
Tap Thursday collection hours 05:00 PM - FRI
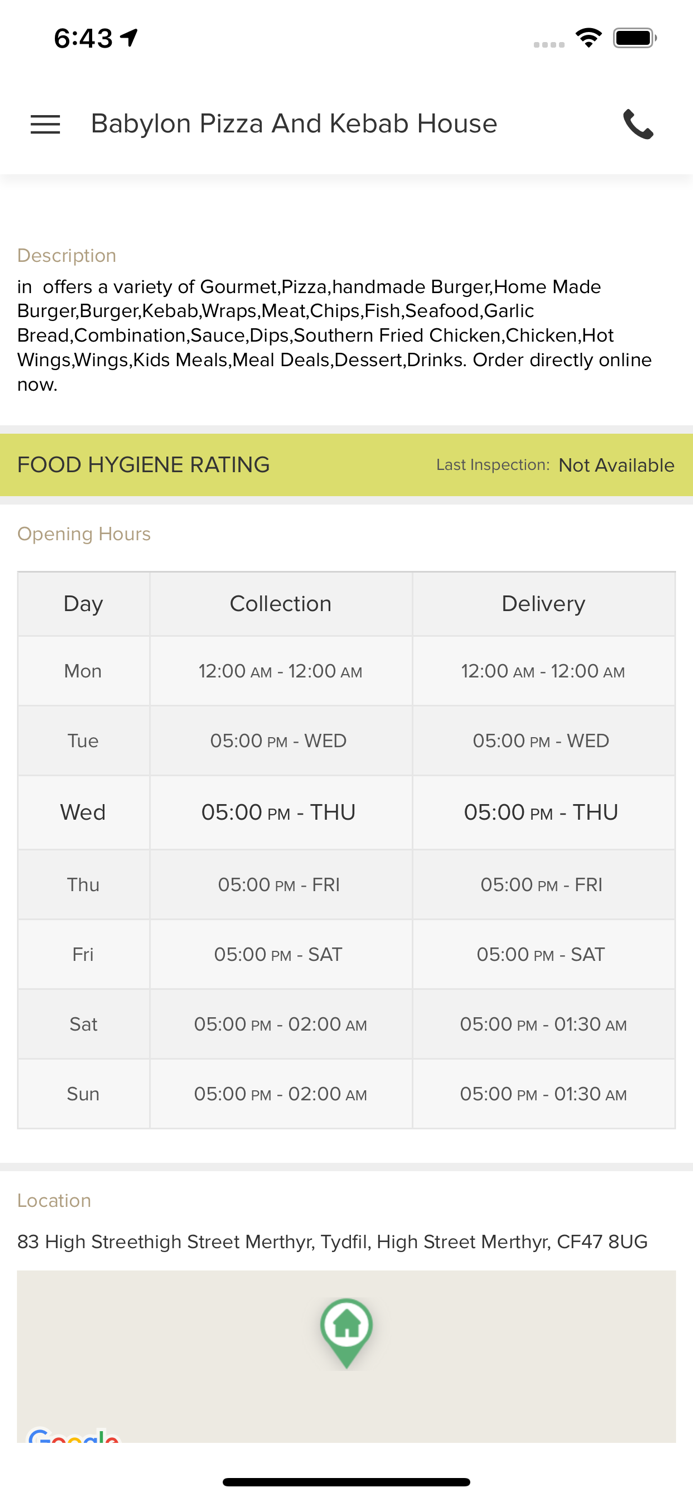click(x=281, y=884)
